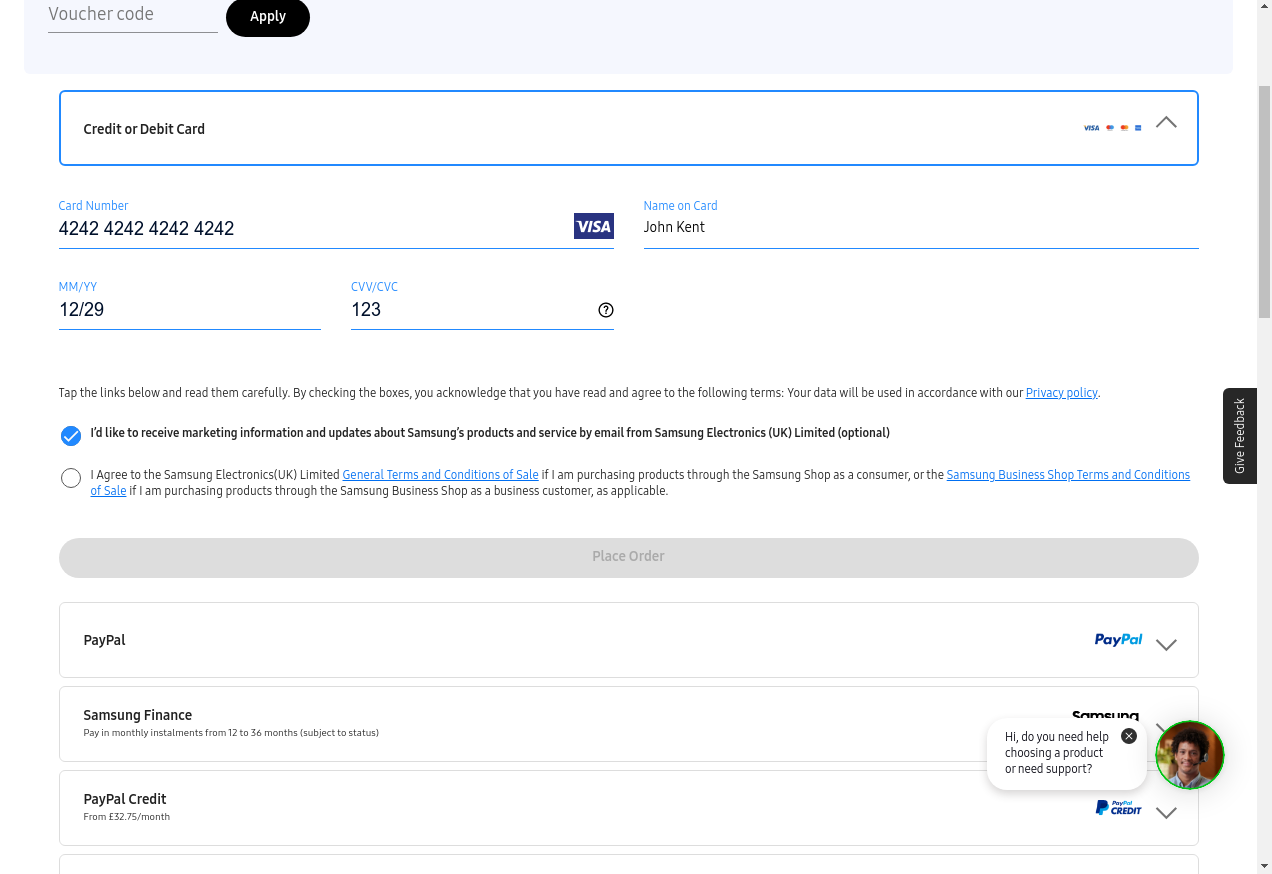Expand the PayPal payment option
The height and width of the screenshot is (874, 1272).
pos(1165,645)
